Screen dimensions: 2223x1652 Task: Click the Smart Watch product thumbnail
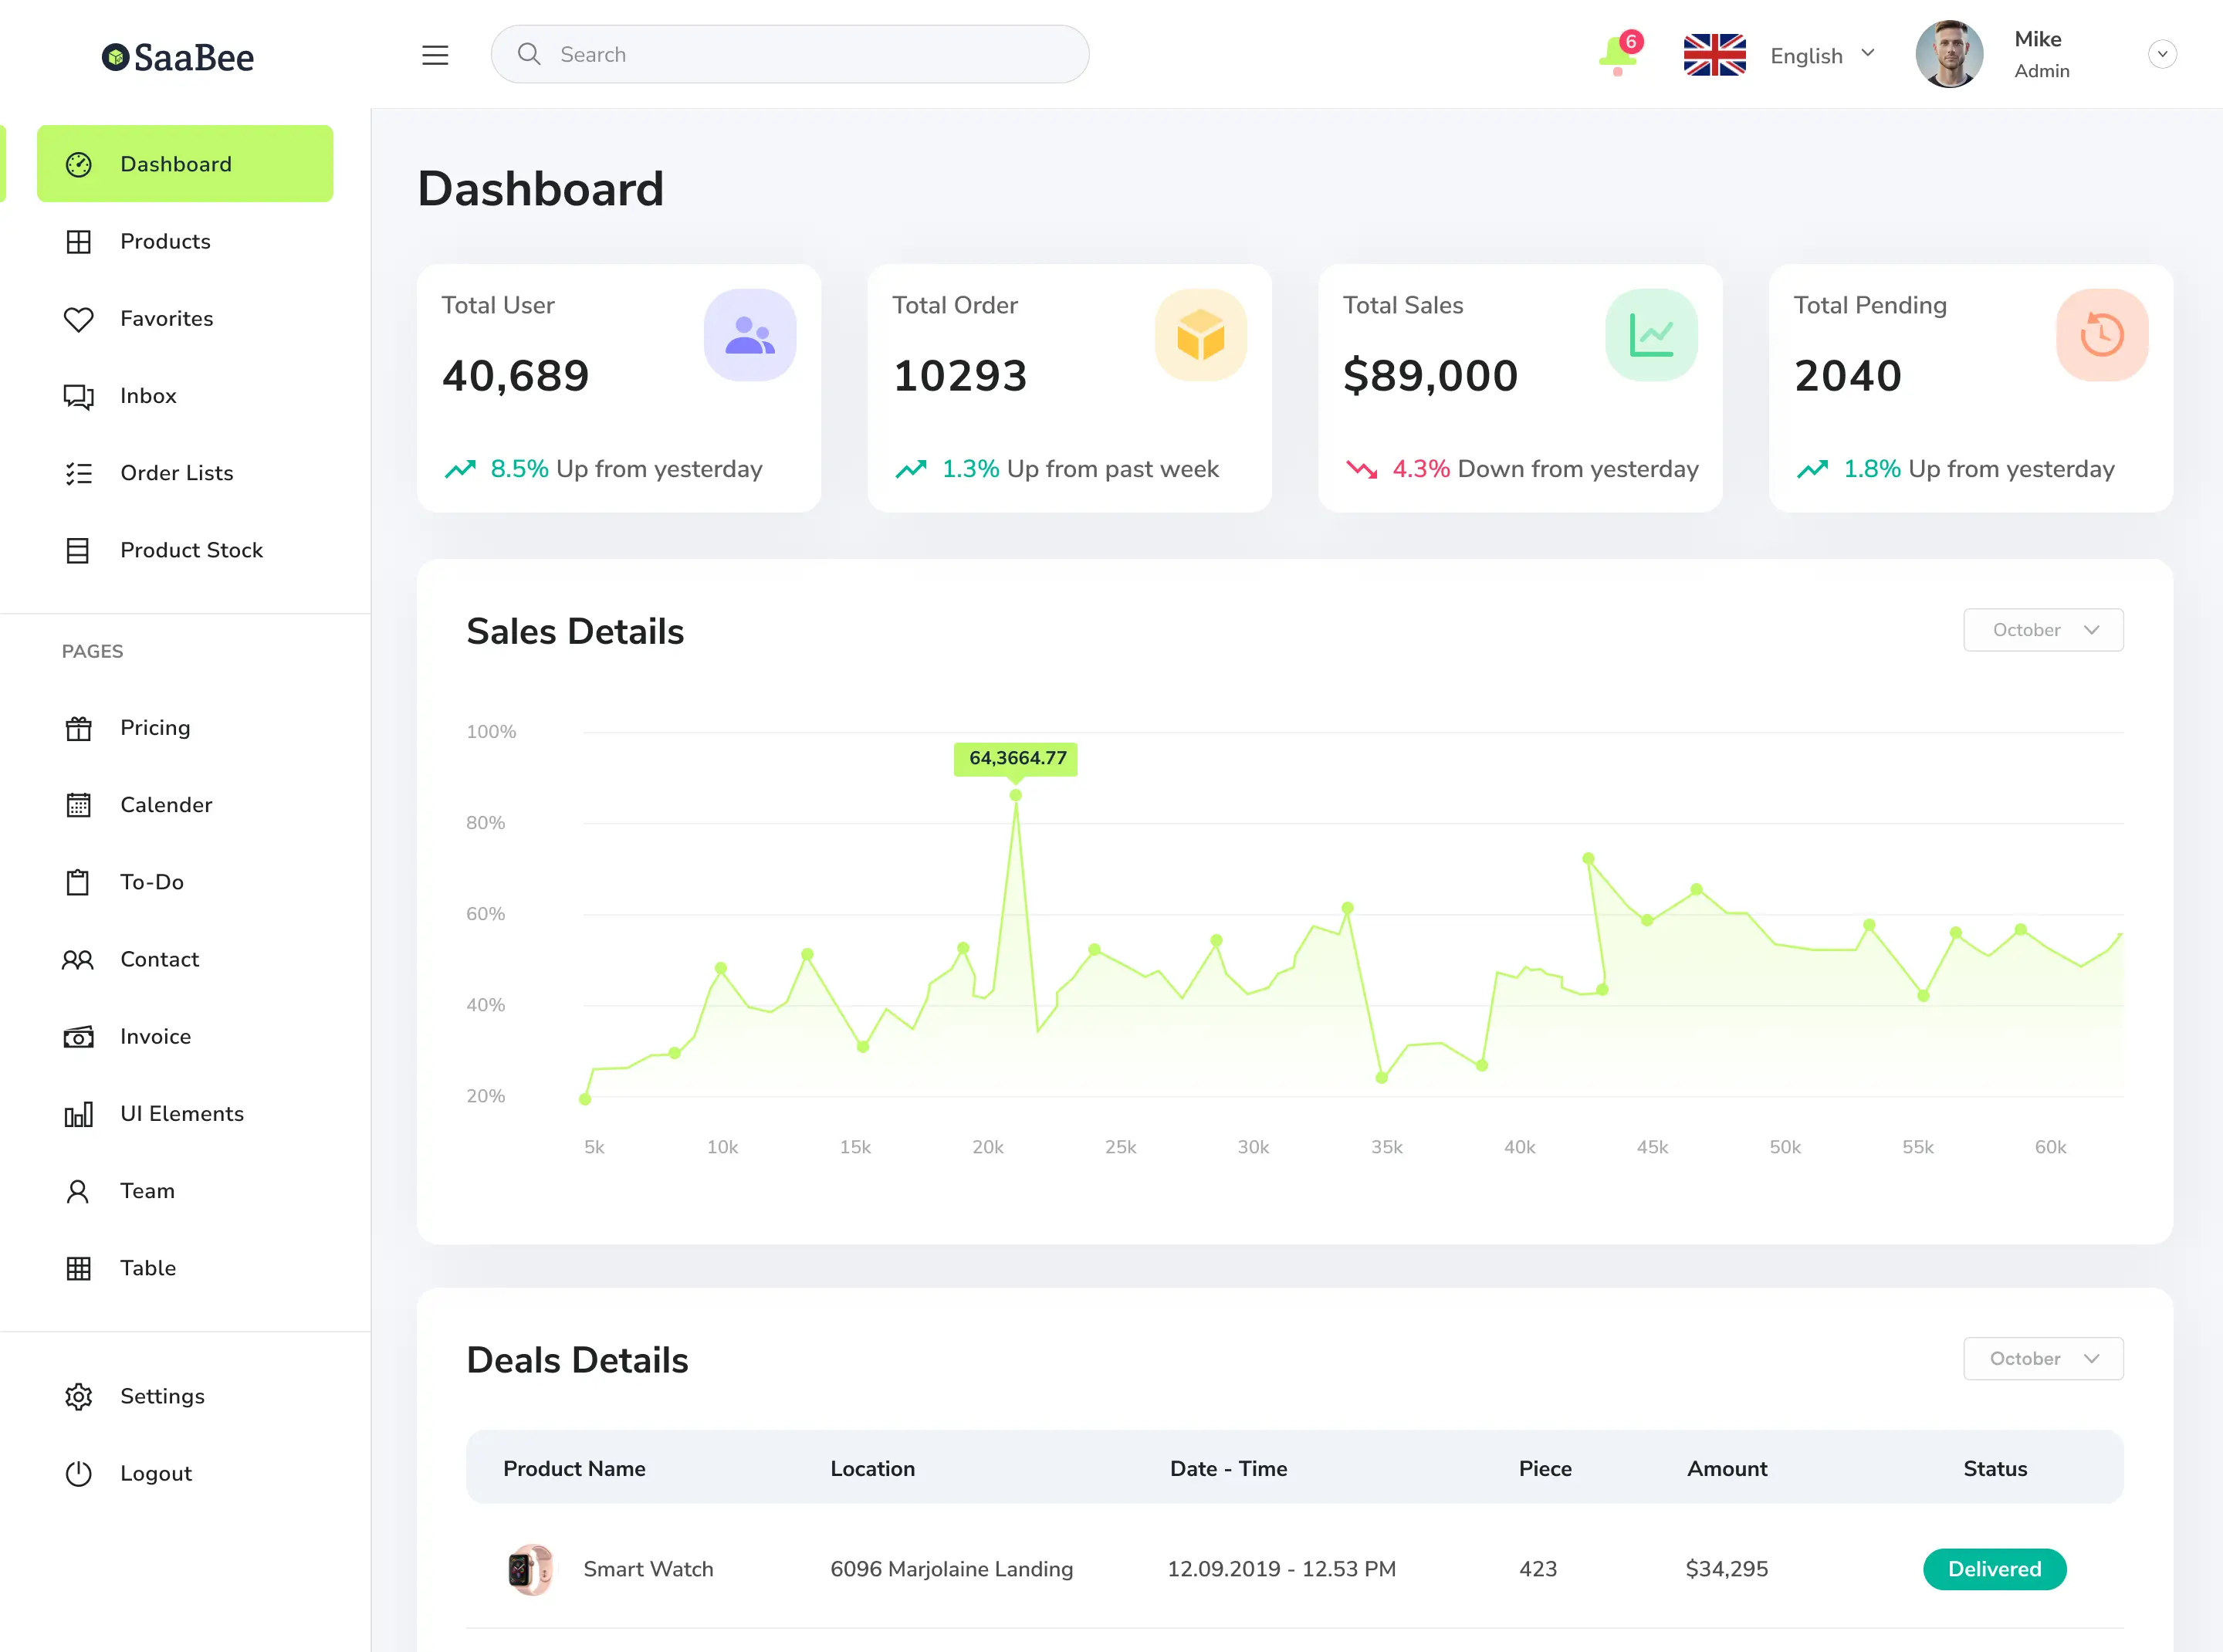click(x=530, y=1569)
